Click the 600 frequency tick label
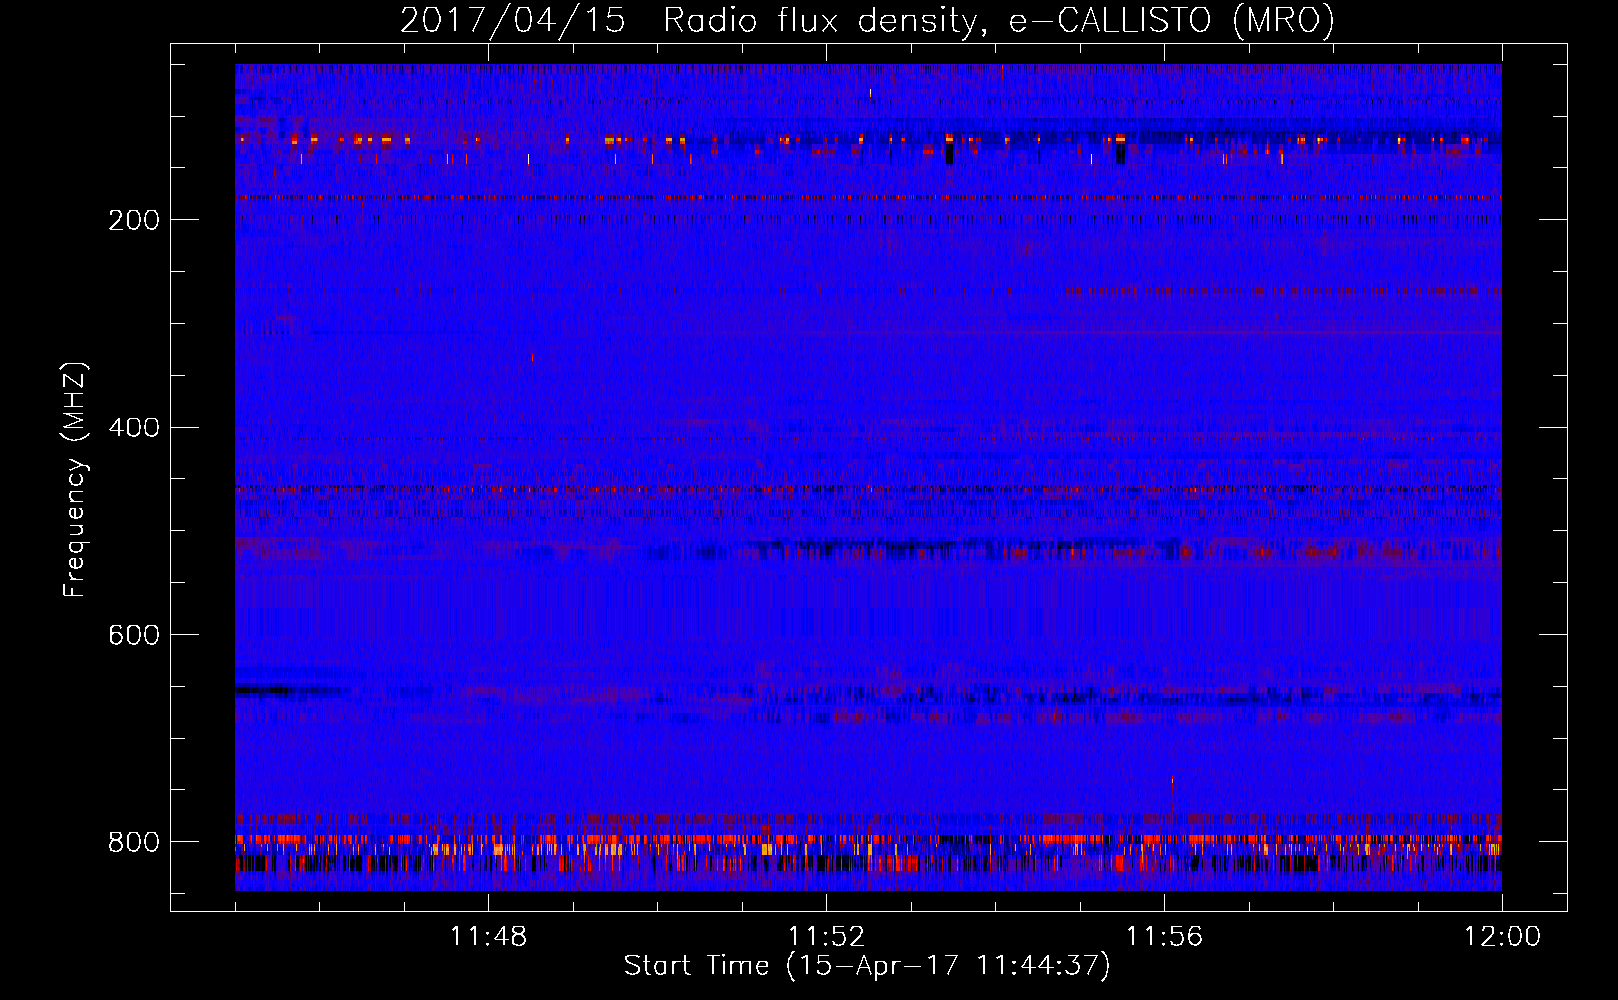Screen dimensions: 1618x1000 134,636
